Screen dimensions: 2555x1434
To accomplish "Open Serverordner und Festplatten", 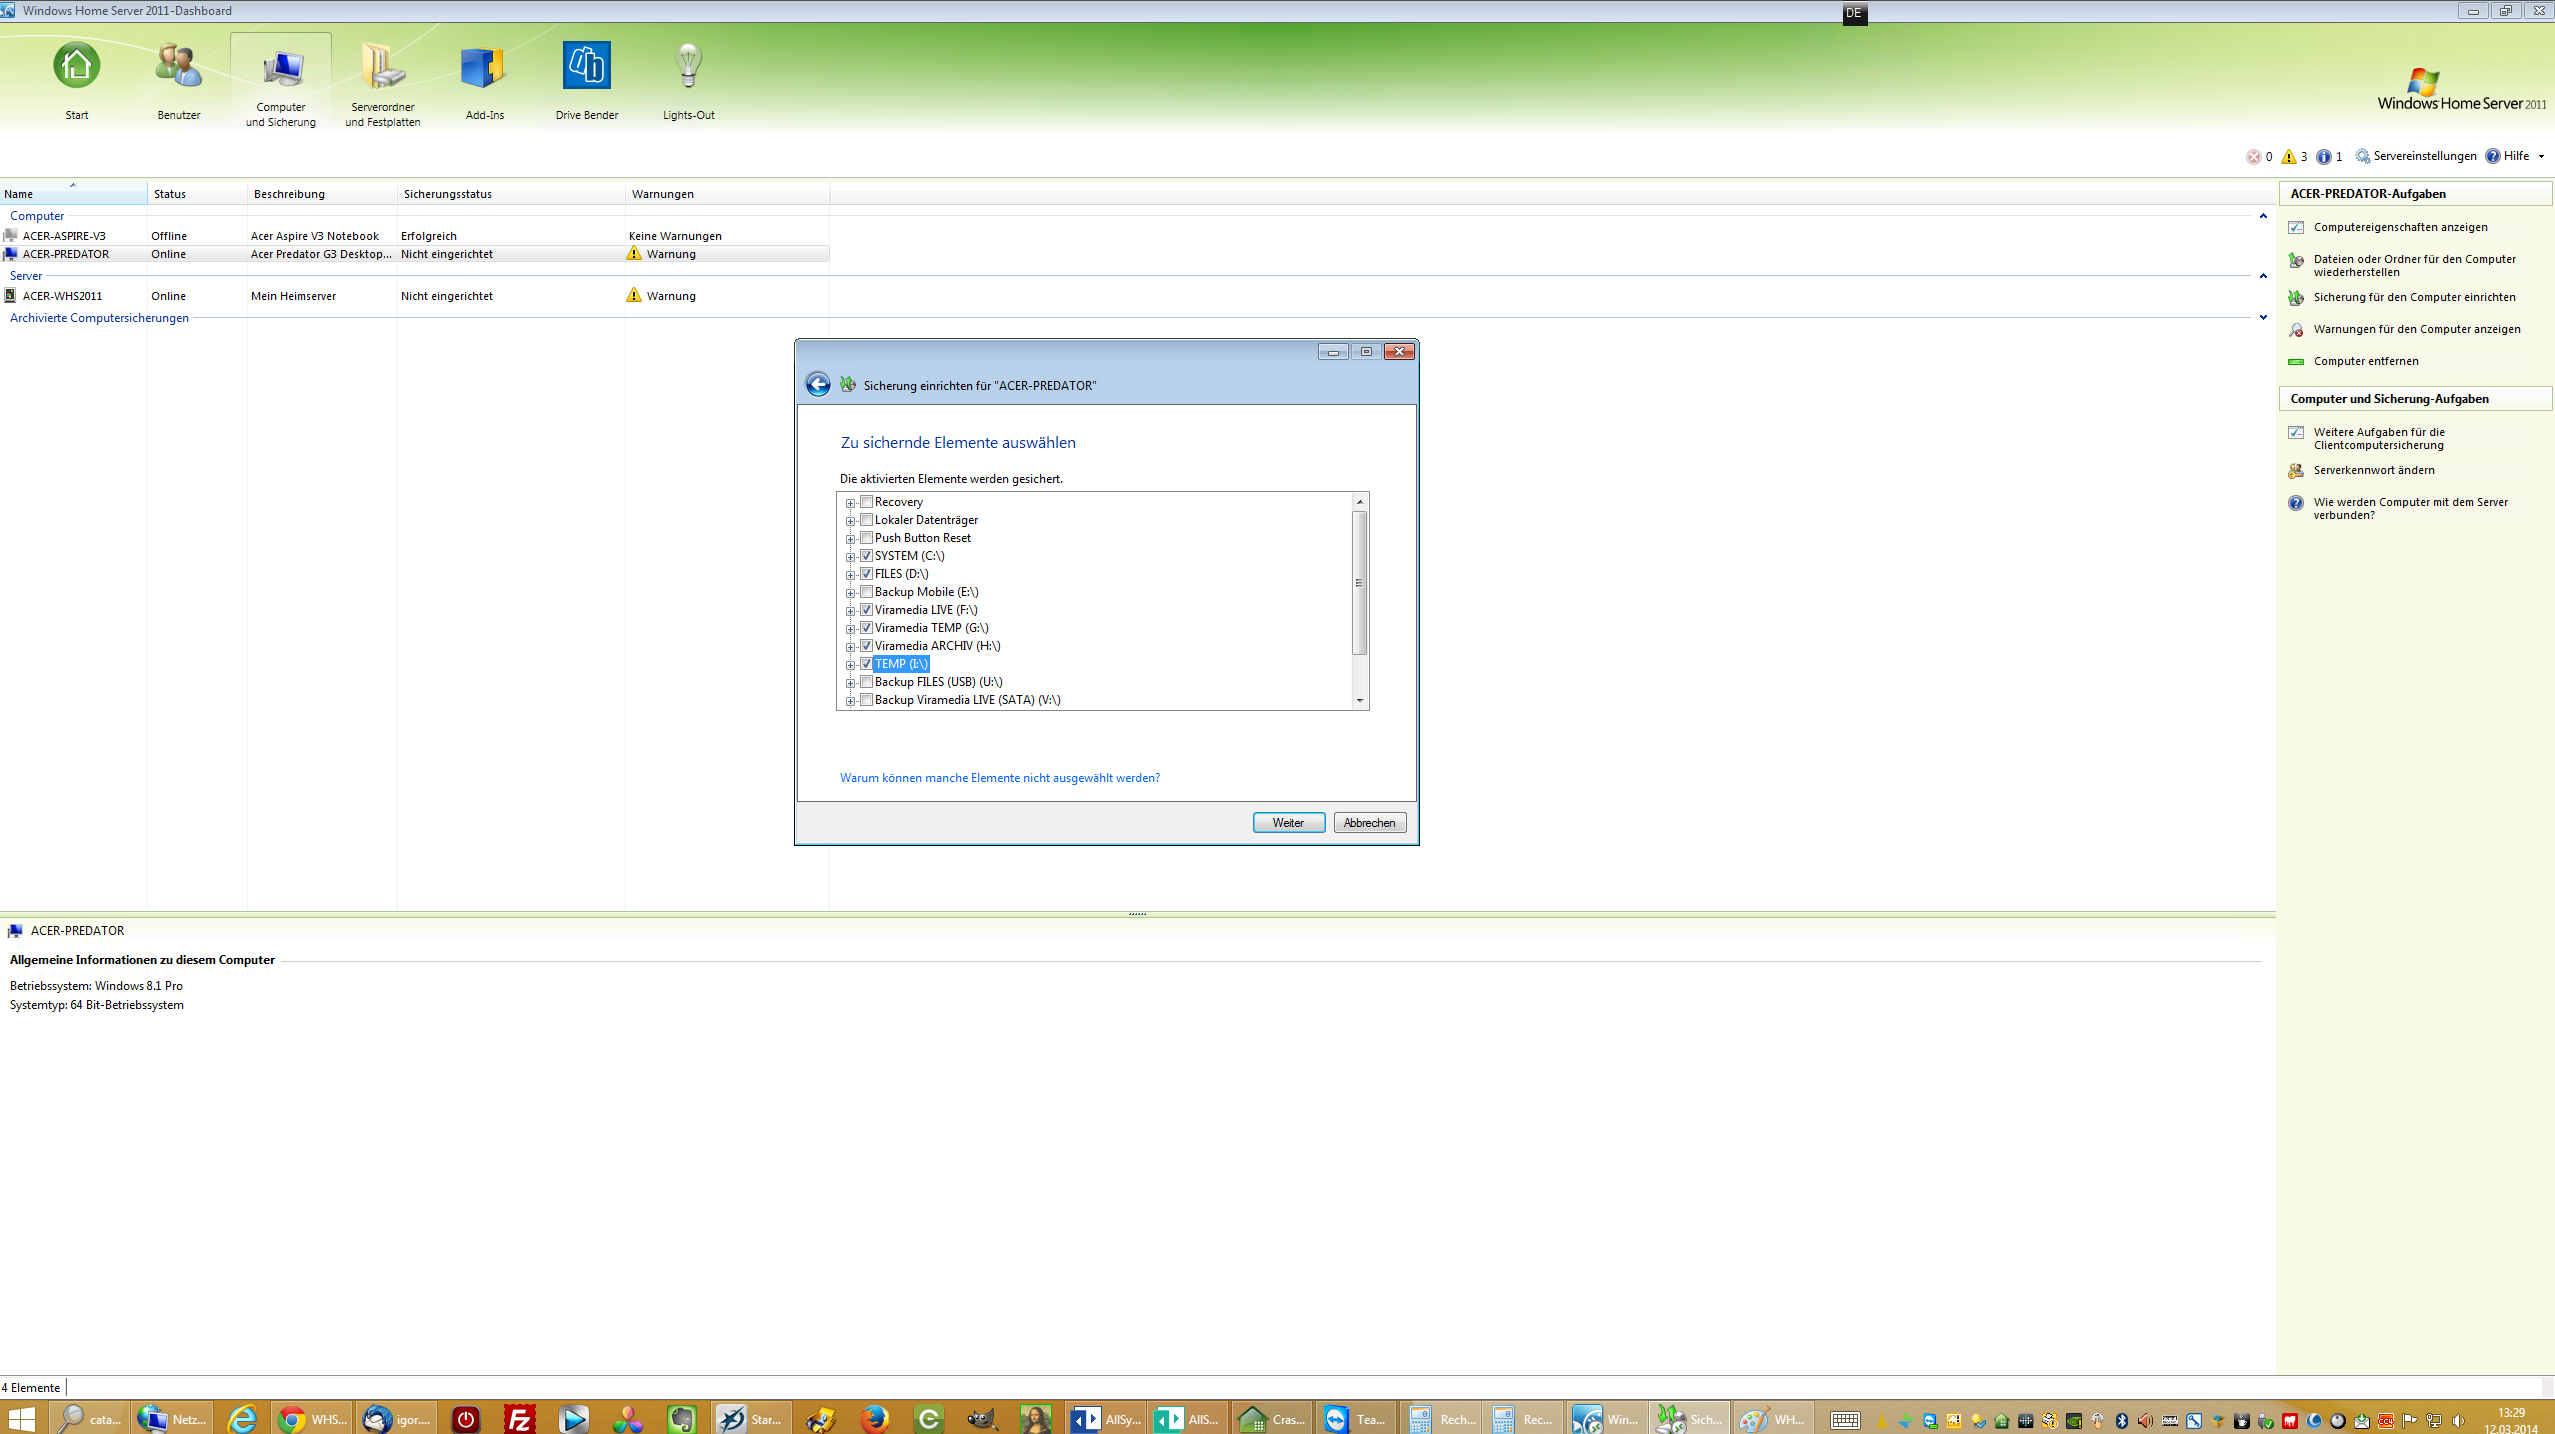I will click(381, 80).
